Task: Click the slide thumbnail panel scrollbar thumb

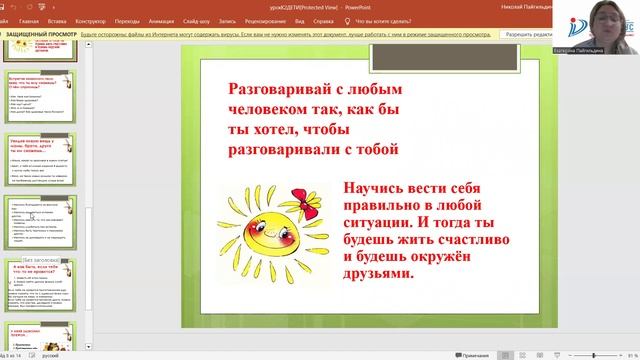Action: 88,259
